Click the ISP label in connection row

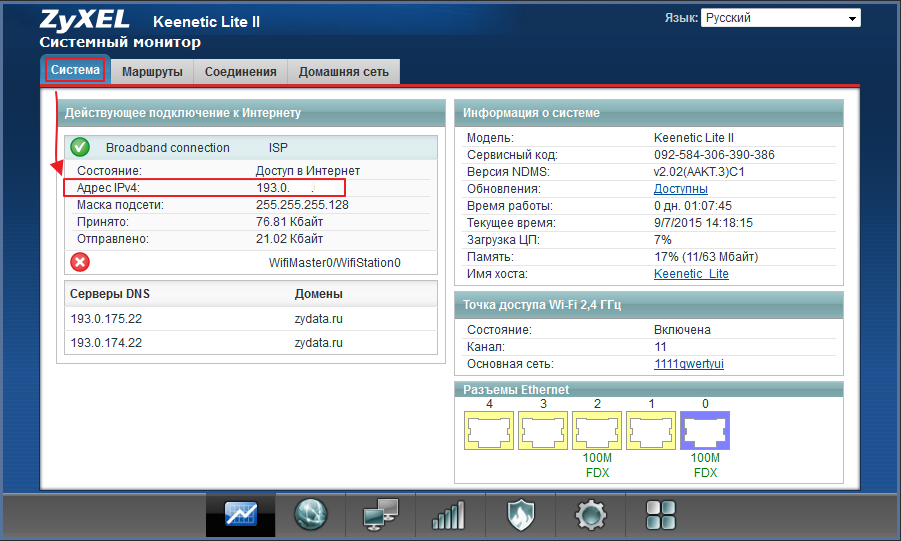point(278,148)
